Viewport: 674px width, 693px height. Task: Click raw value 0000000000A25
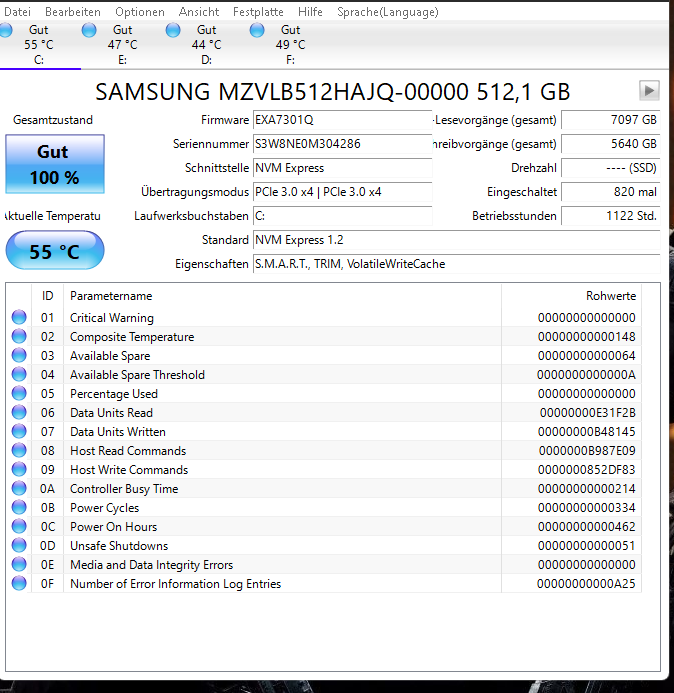586,584
